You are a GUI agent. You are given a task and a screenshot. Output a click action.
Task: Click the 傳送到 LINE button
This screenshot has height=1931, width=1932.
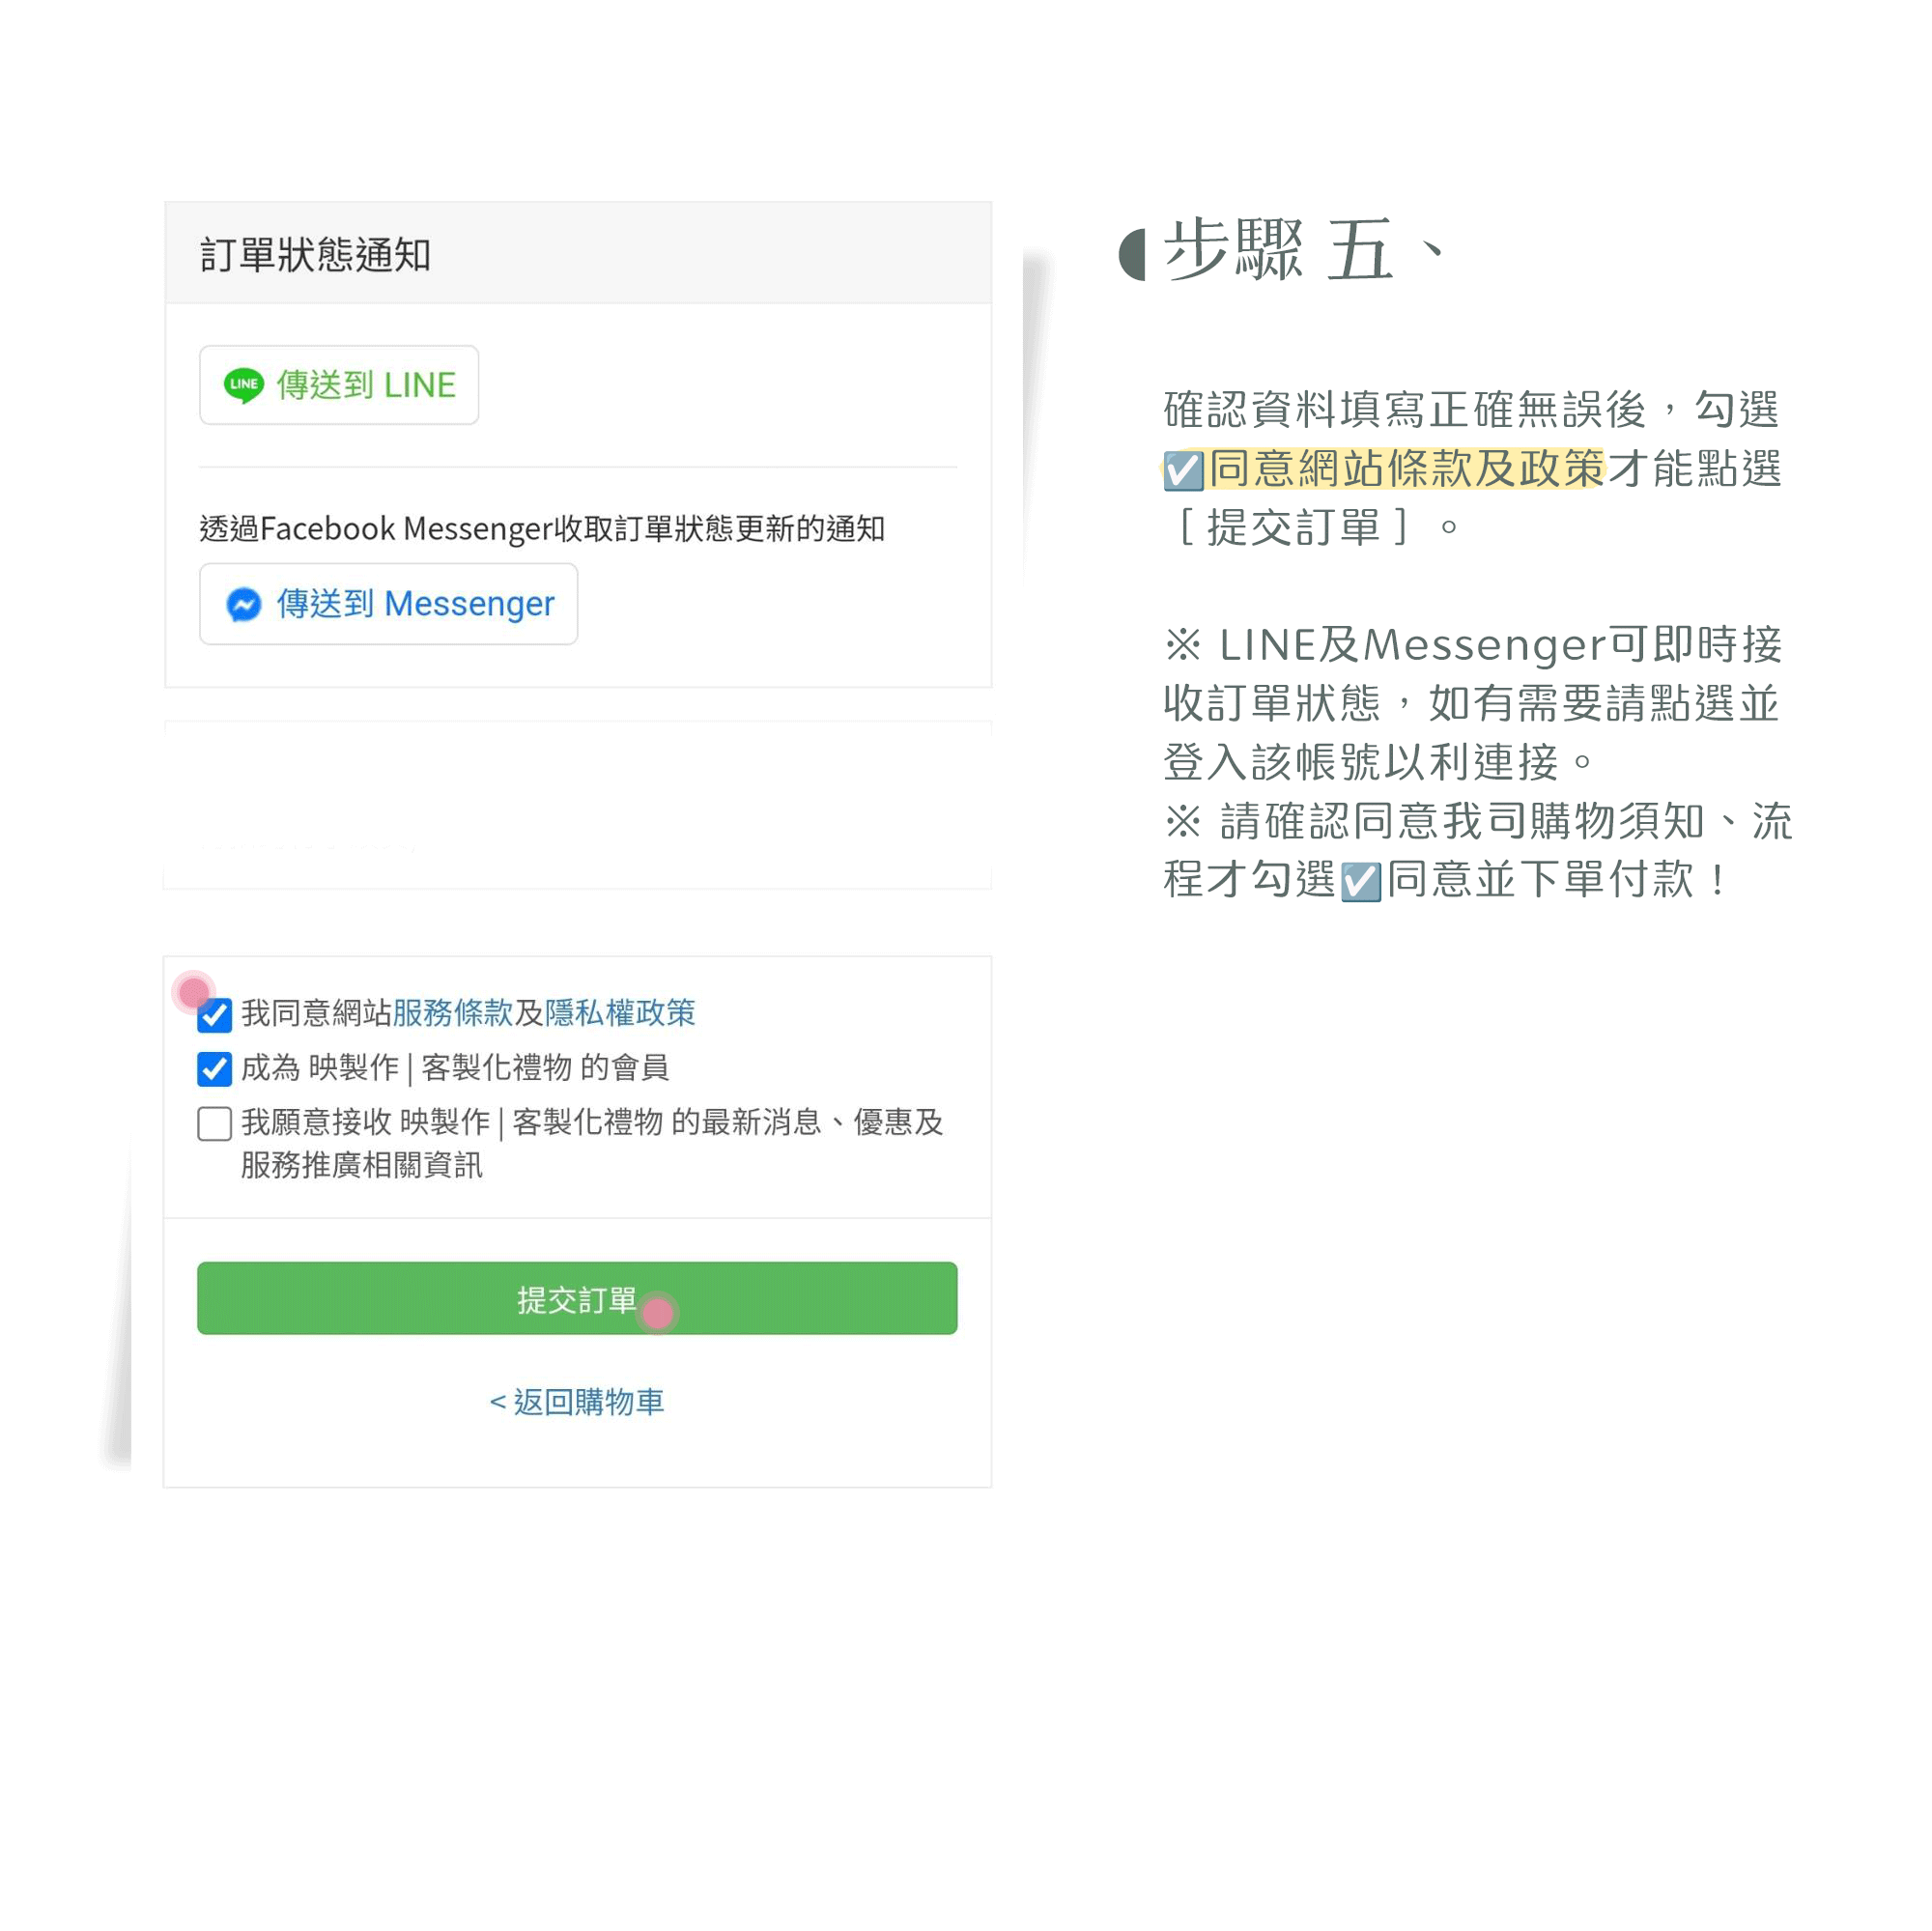tap(339, 385)
